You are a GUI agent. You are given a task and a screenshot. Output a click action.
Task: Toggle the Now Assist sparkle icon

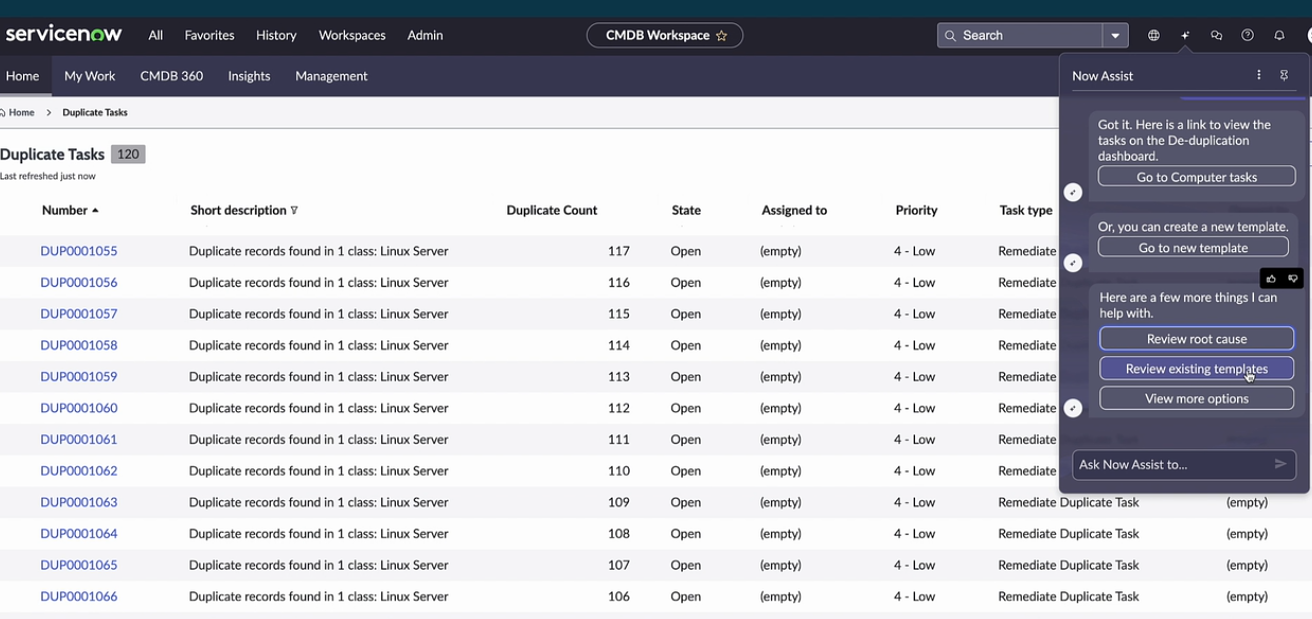pyautogui.click(x=1185, y=35)
